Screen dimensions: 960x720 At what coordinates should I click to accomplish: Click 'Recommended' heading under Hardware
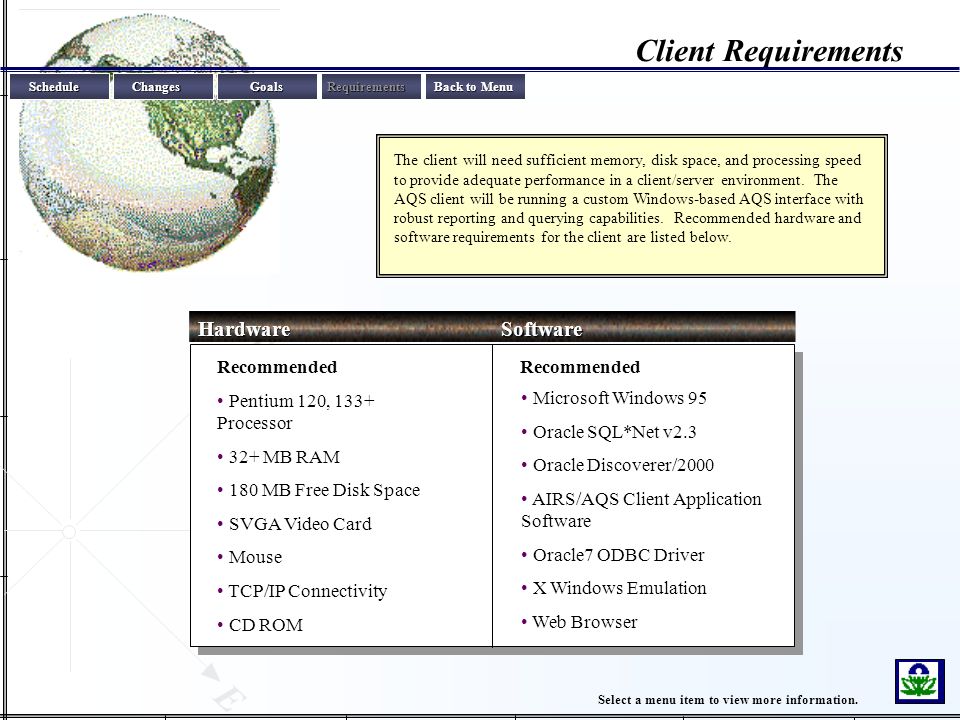277,367
